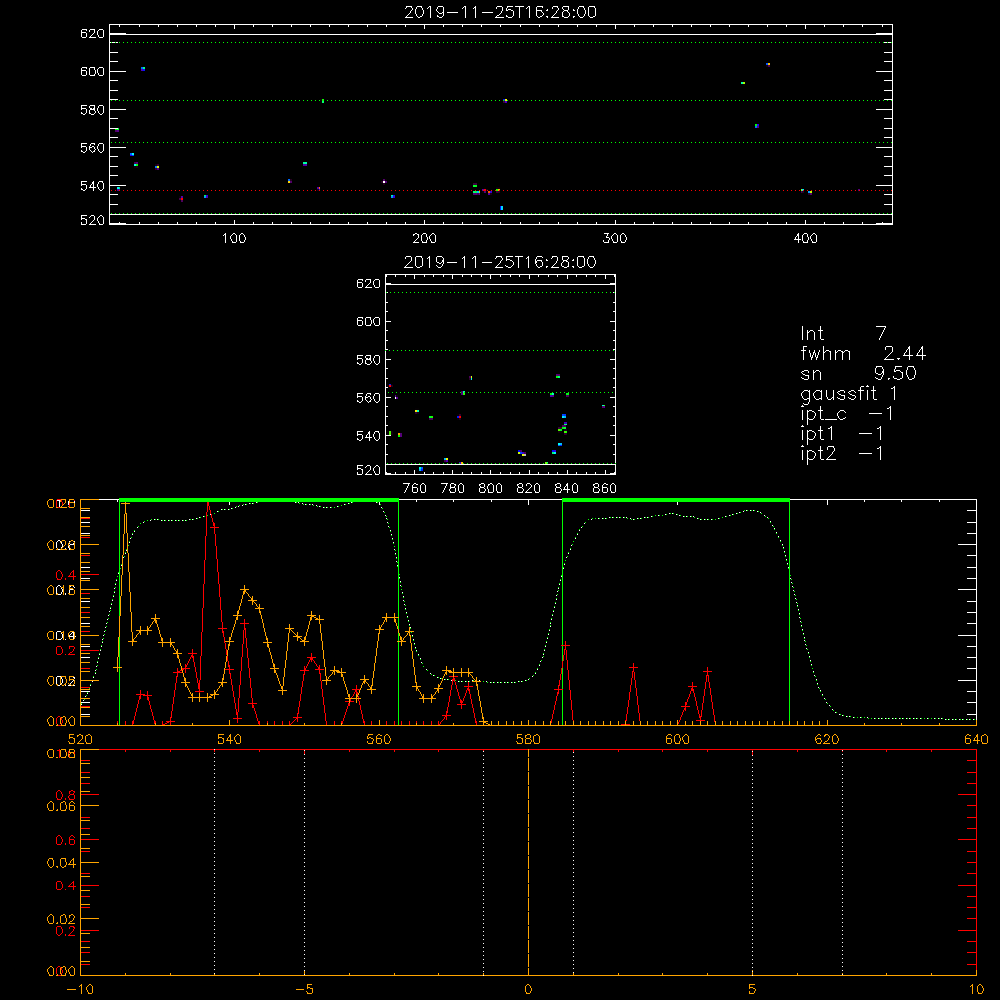This screenshot has width=1000, height=1000.
Task: Click the right thick green passband bar
Action: (676, 500)
